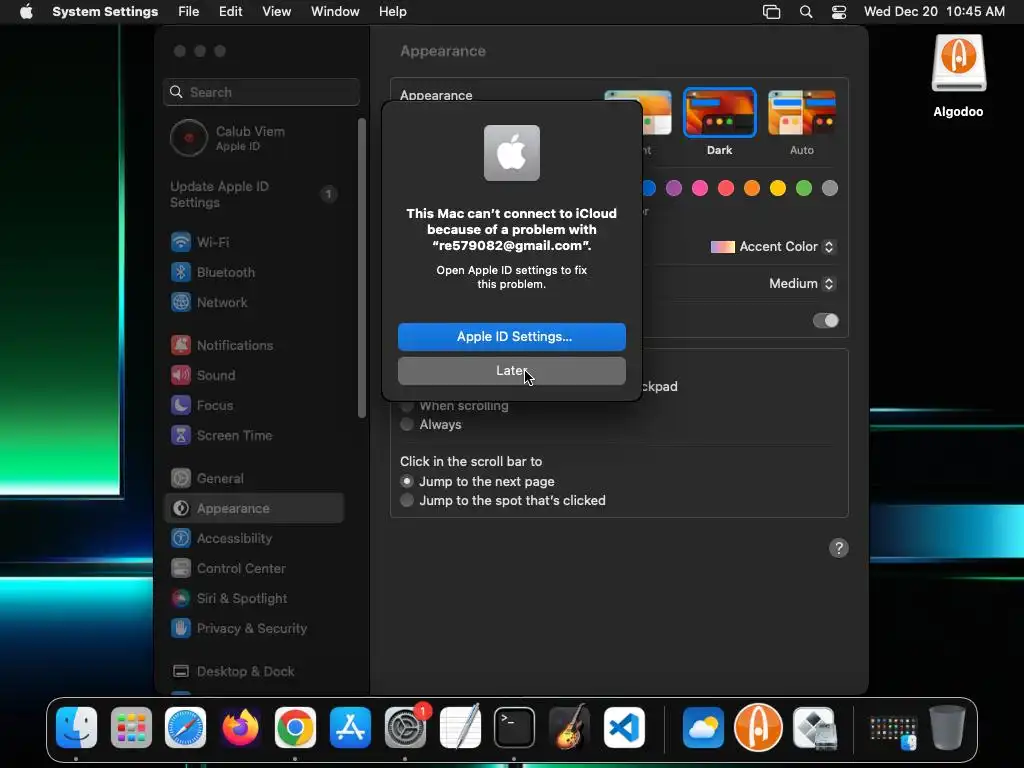The height and width of the screenshot is (768, 1024).
Task: Open Trash in the Dock
Action: click(947, 728)
